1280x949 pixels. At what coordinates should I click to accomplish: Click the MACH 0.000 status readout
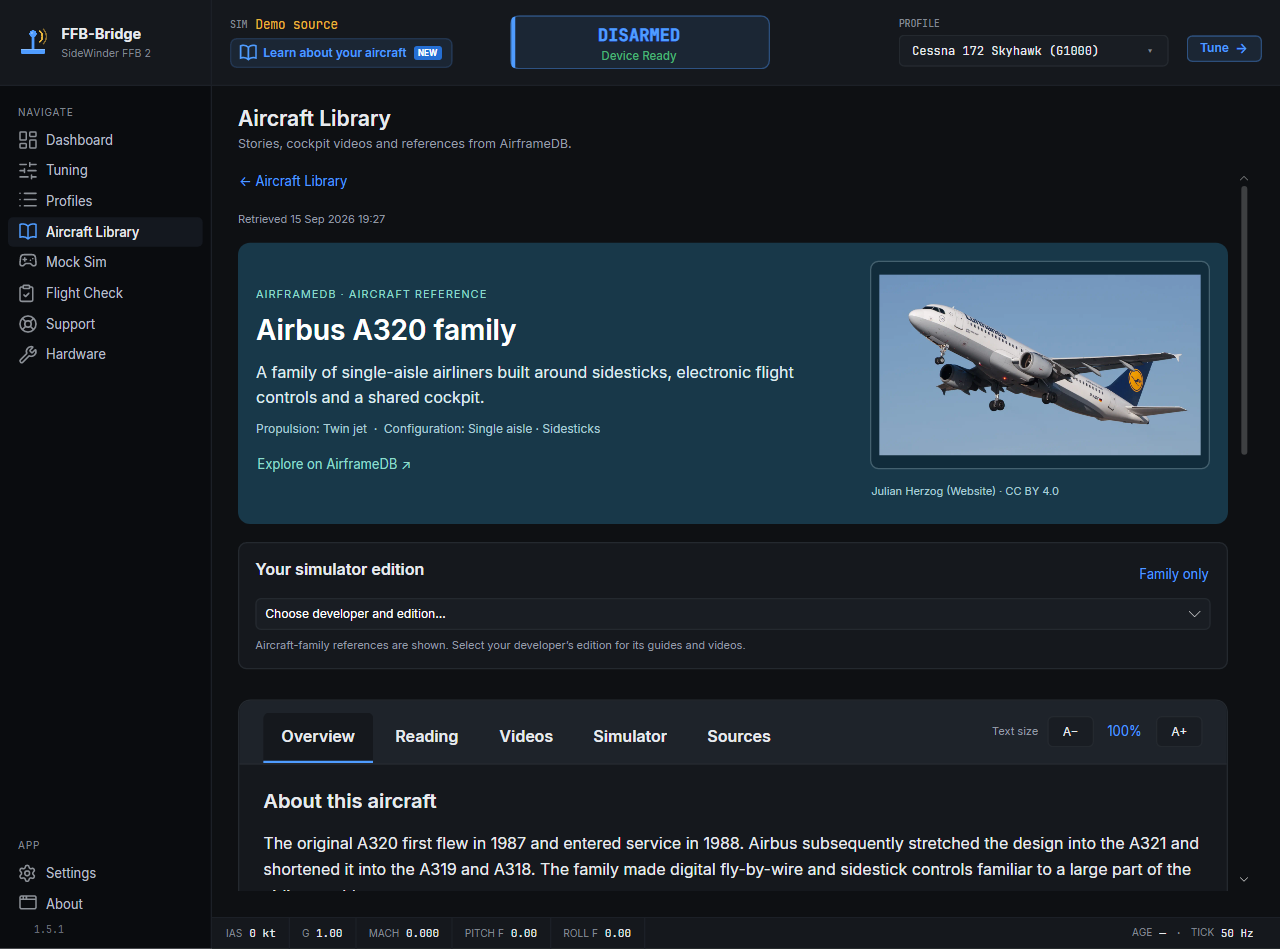pos(404,933)
